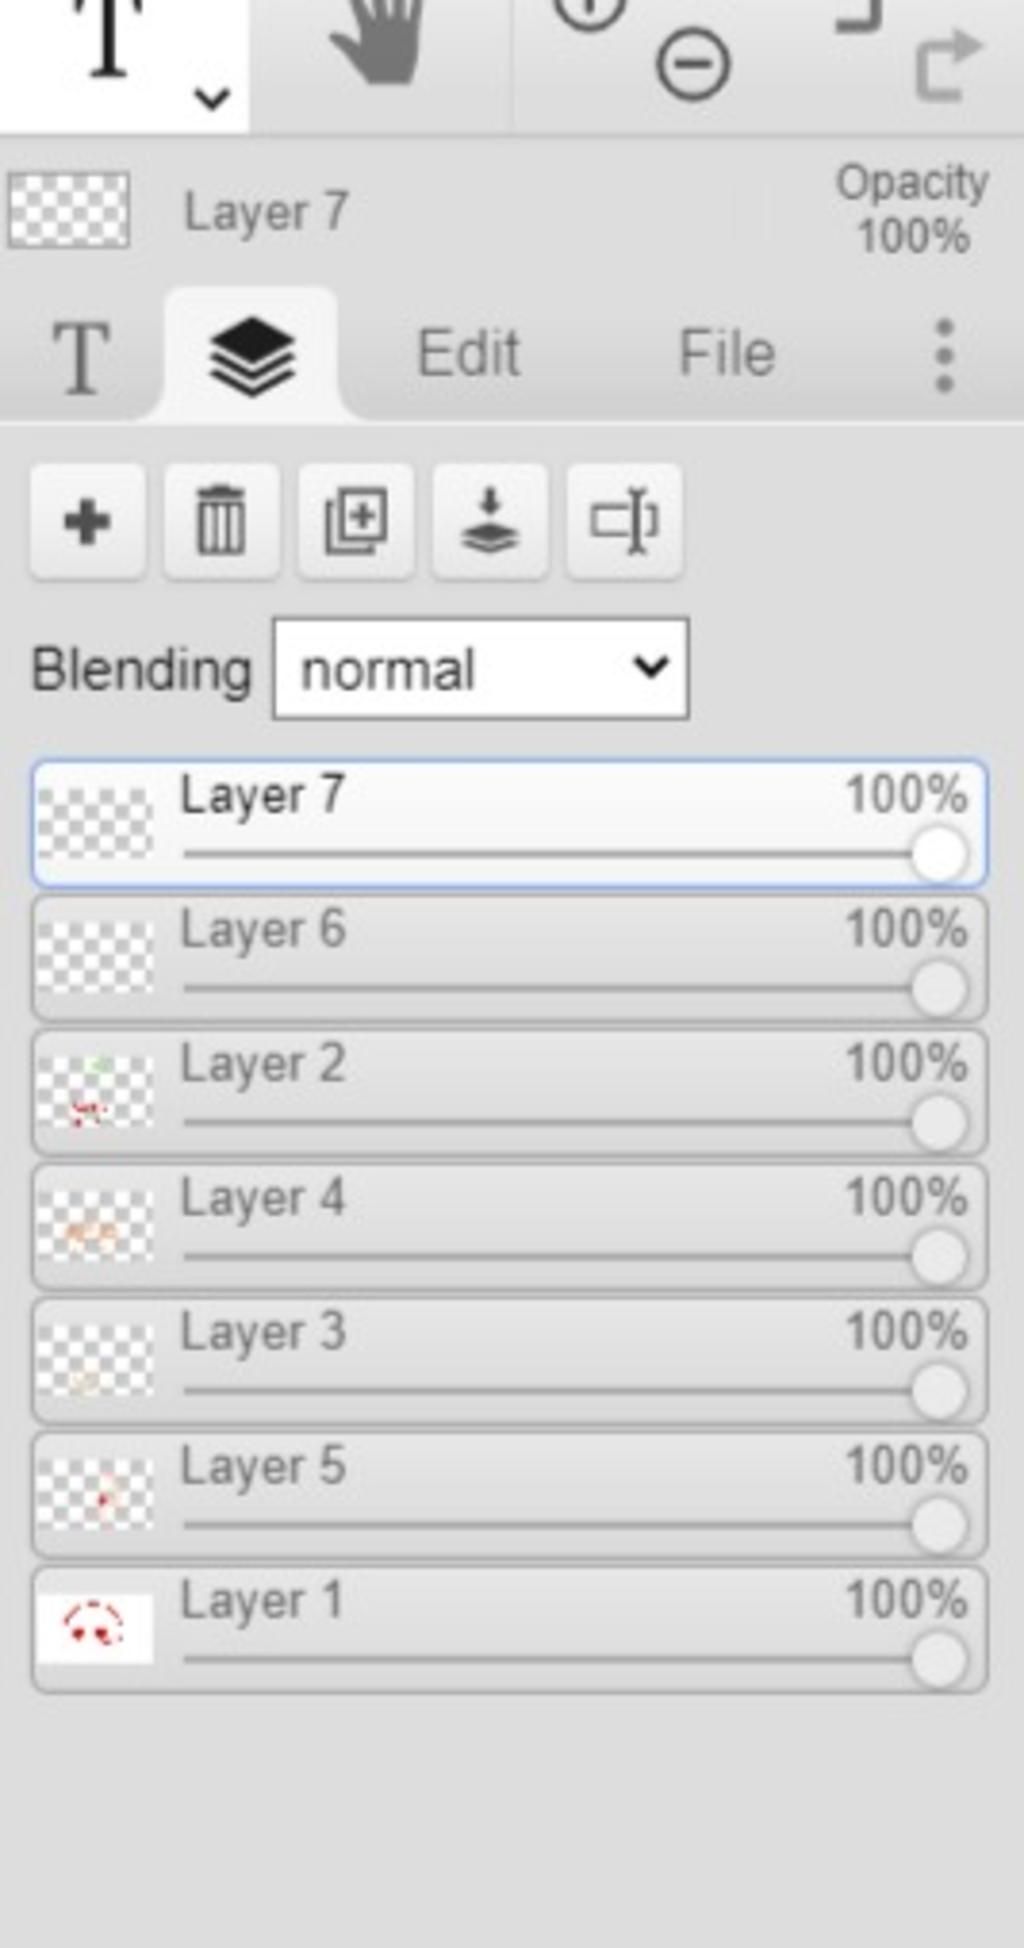Switch to the File tab
Viewport: 1024px width, 1948px height.
(727, 354)
